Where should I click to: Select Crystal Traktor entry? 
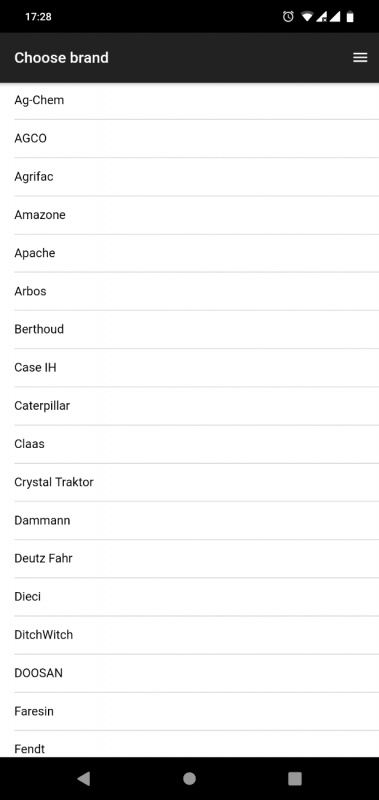189,483
